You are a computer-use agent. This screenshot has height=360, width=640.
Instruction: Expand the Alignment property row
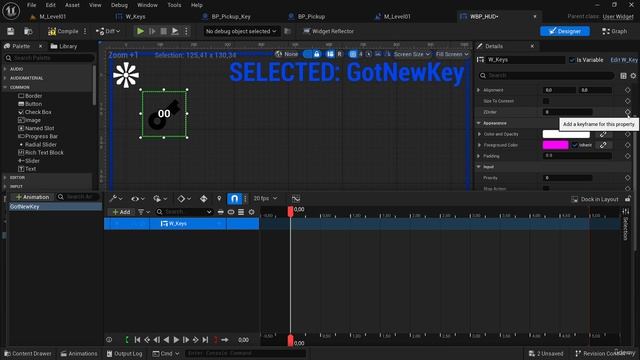[479, 90]
